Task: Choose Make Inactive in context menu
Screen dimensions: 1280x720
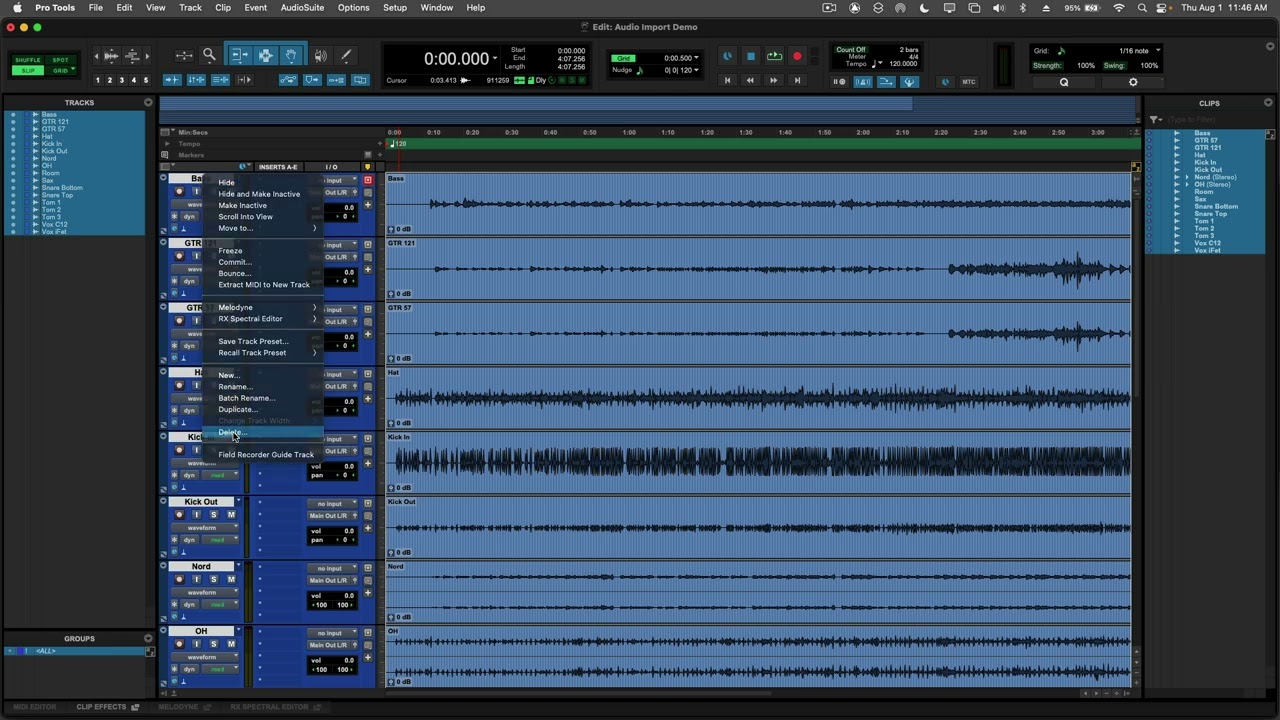Action: [x=242, y=205]
